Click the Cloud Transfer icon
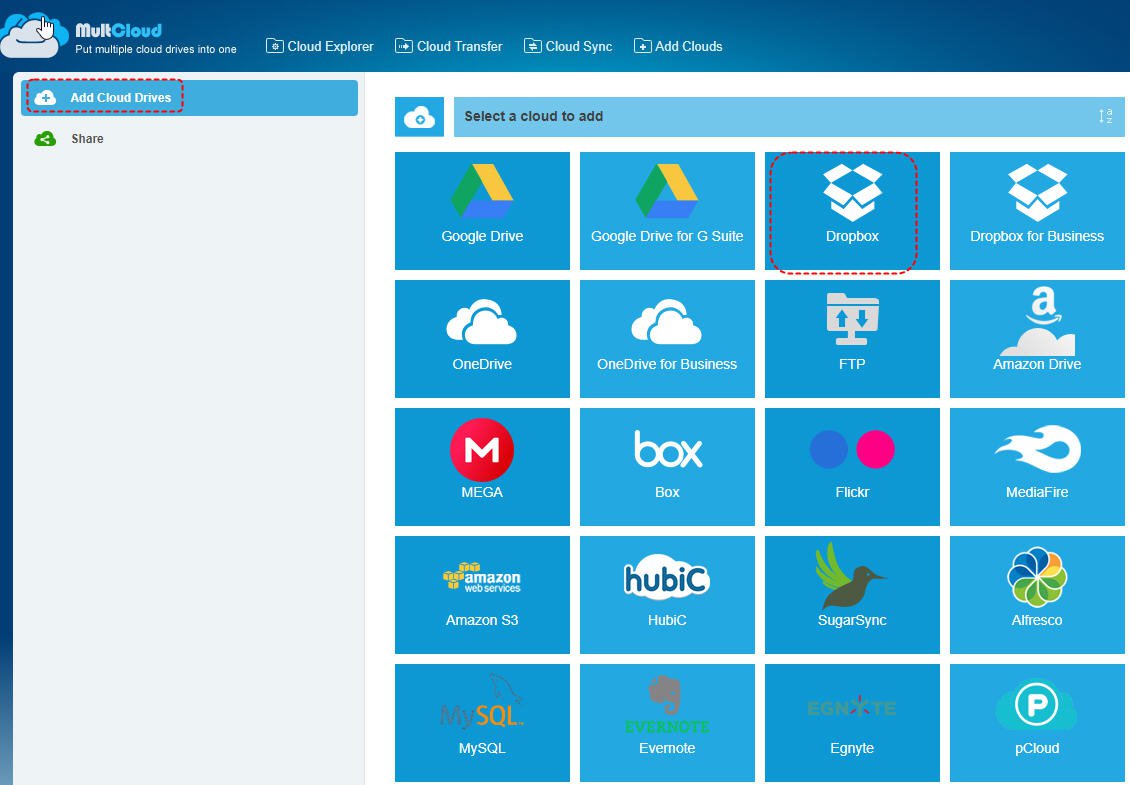1130x785 pixels. click(404, 46)
